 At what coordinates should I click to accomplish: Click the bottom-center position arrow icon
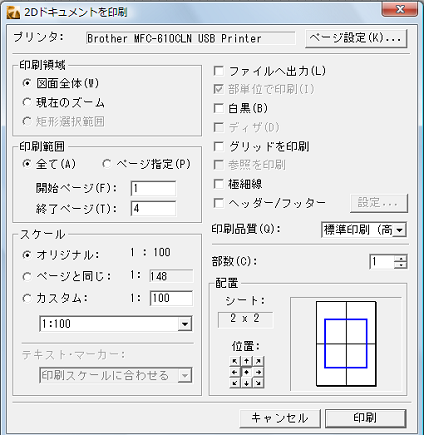tap(247, 383)
